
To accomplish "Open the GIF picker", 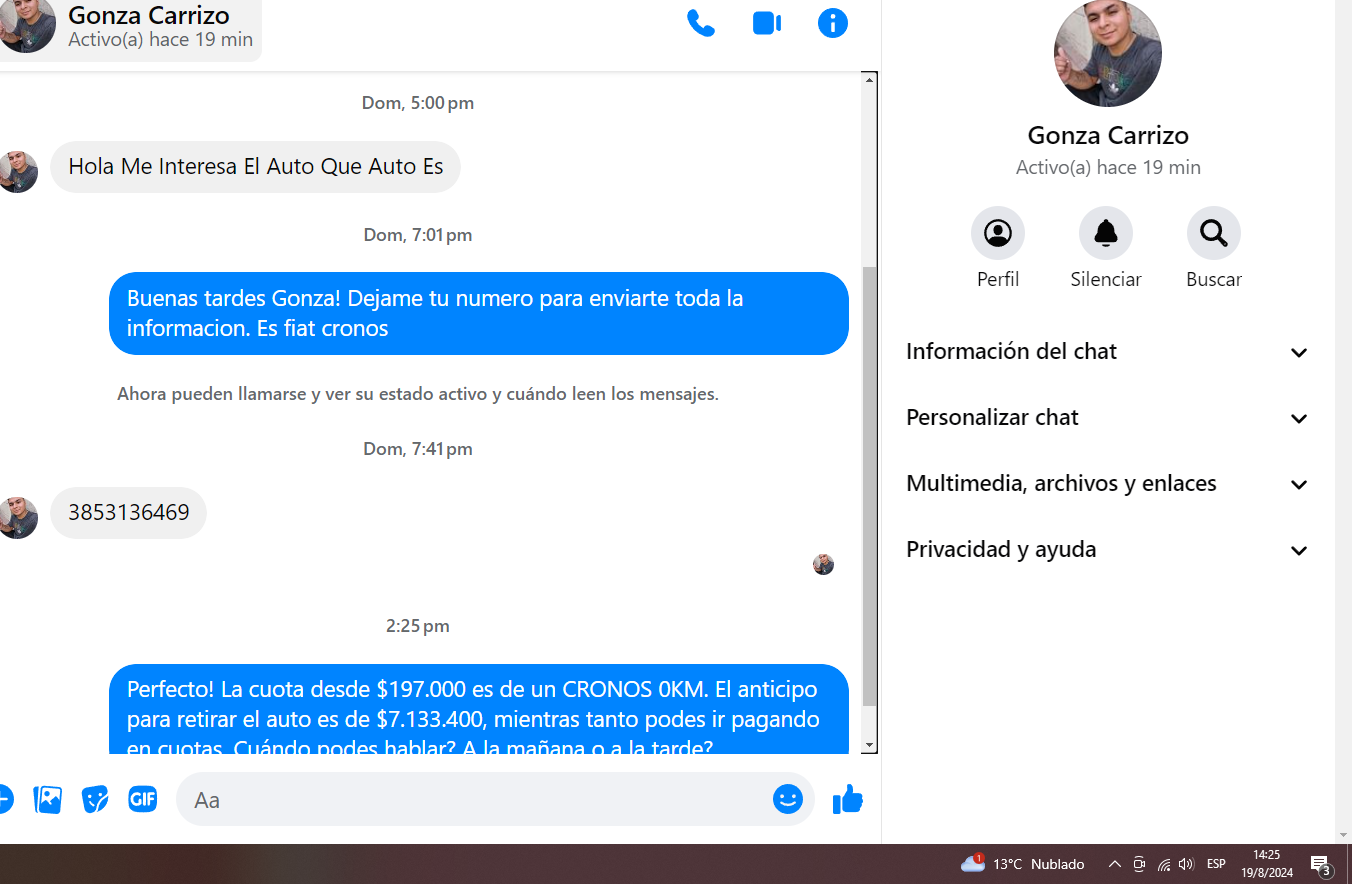I will 143,799.
